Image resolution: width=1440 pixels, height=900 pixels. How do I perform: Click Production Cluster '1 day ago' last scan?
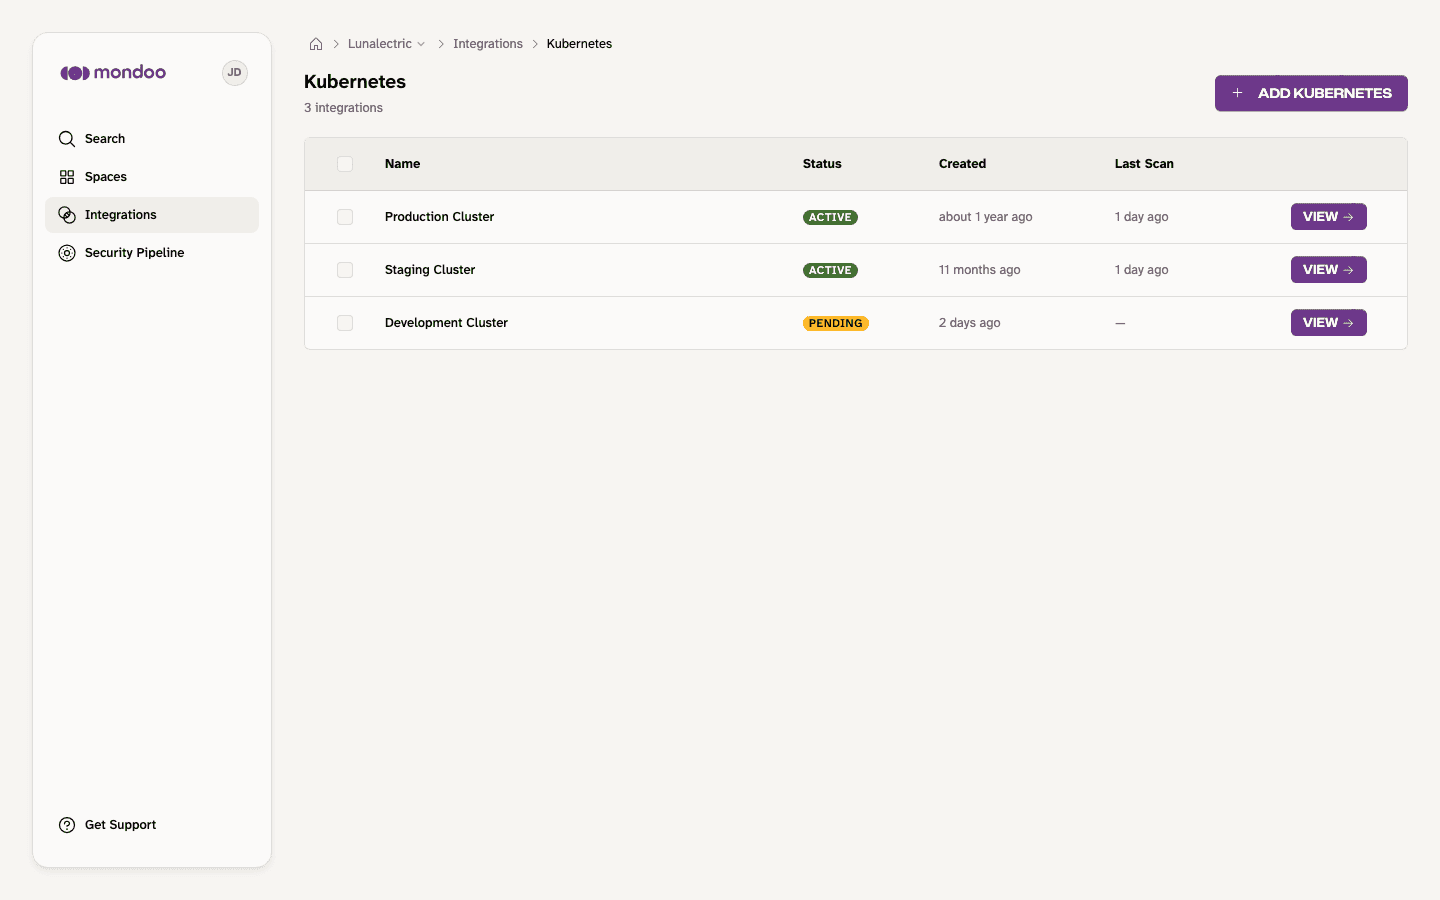(x=1141, y=217)
